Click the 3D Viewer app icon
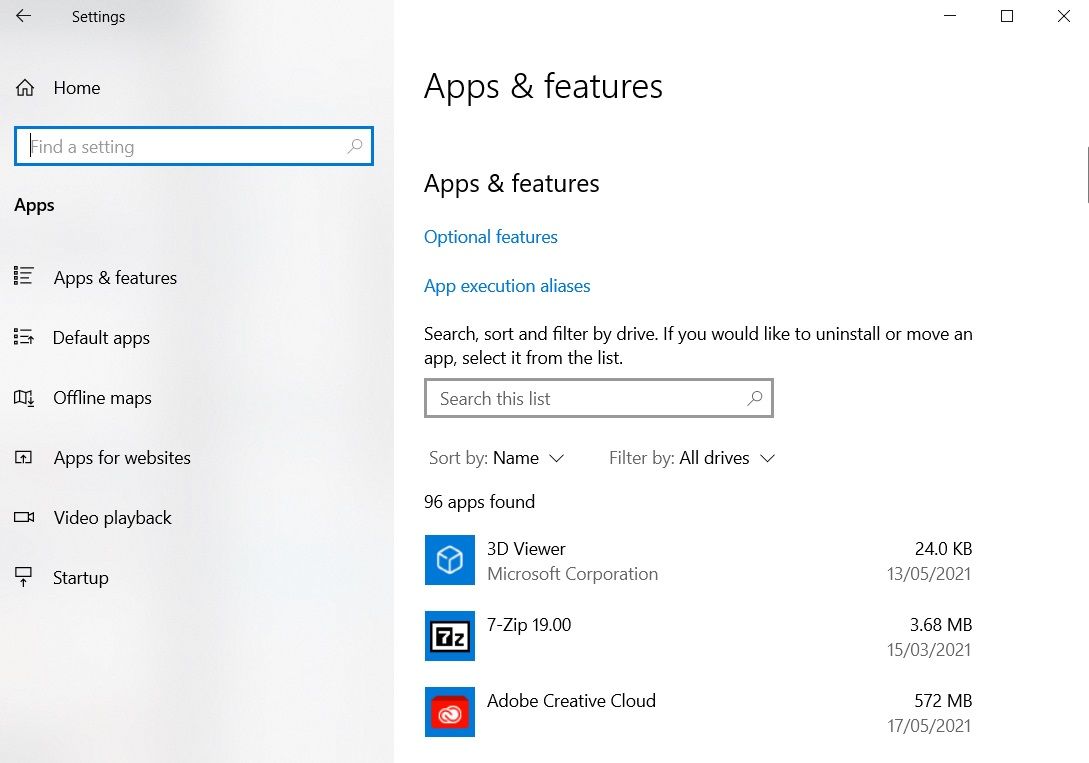The image size is (1089, 763). click(450, 560)
